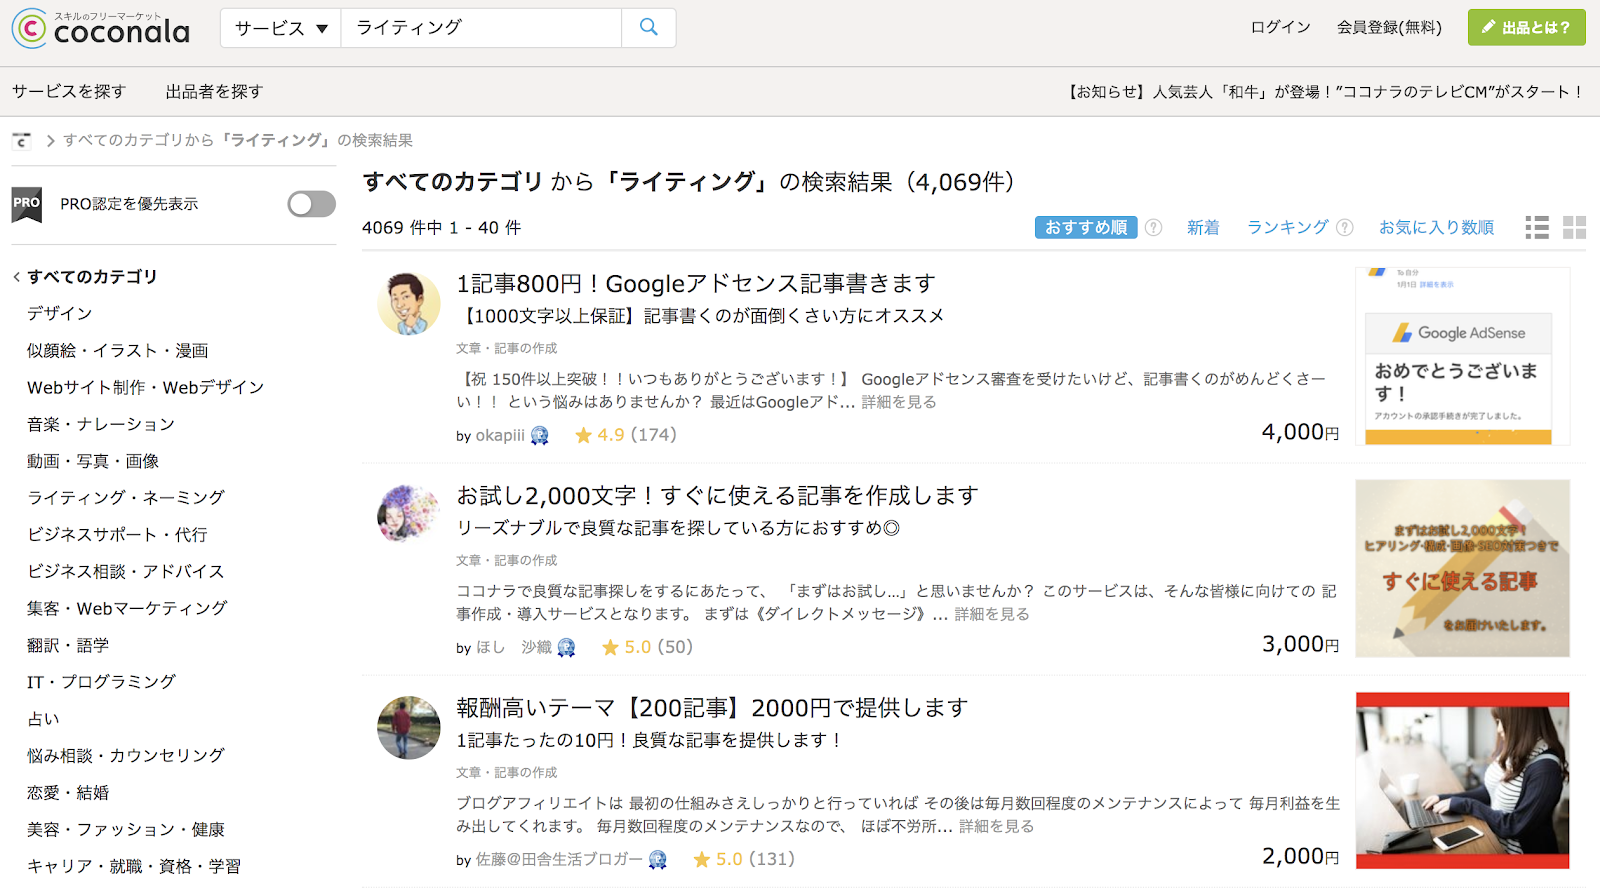Click the badge icon next to okapiii
Image resolution: width=1600 pixels, height=893 pixels.
click(x=540, y=436)
